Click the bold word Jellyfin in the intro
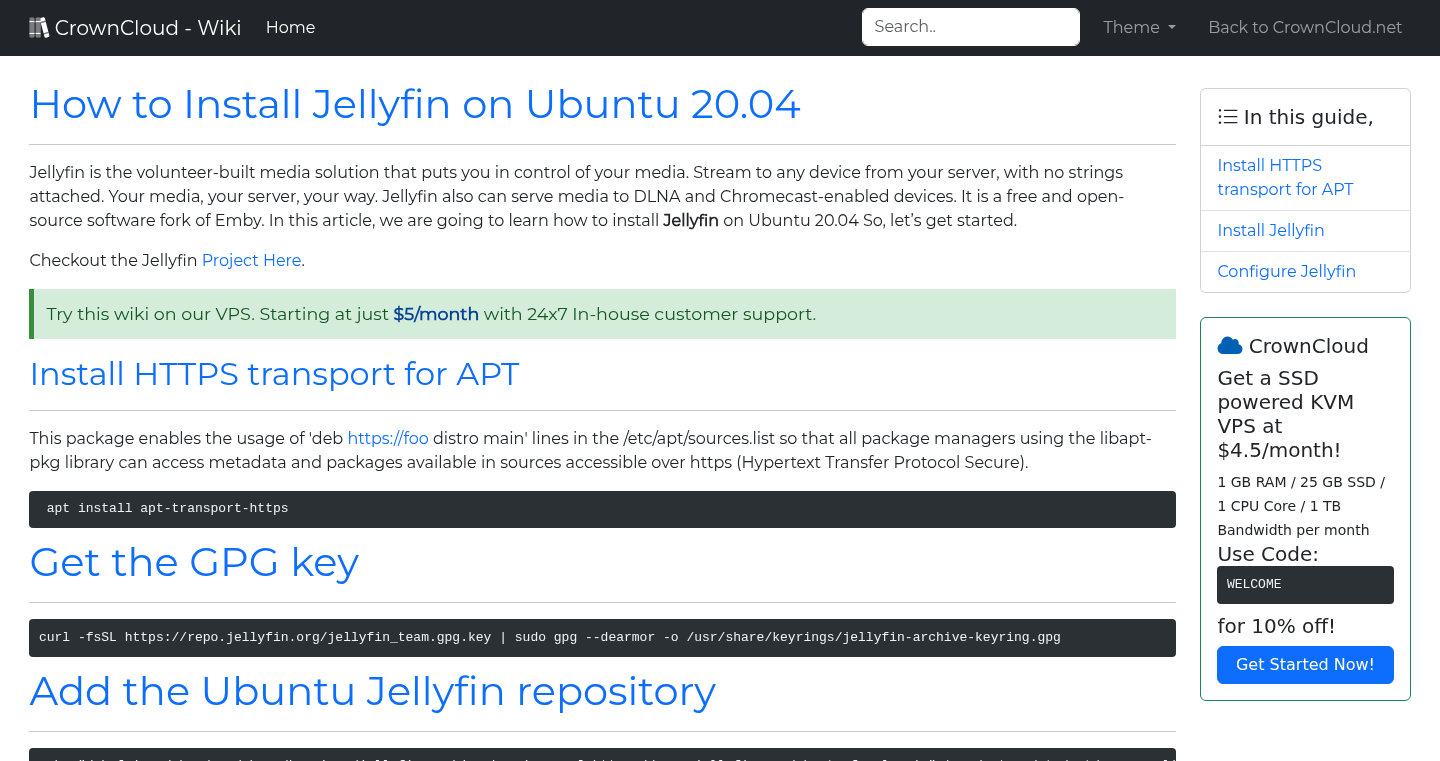Image resolution: width=1440 pixels, height=761 pixels. click(691, 220)
